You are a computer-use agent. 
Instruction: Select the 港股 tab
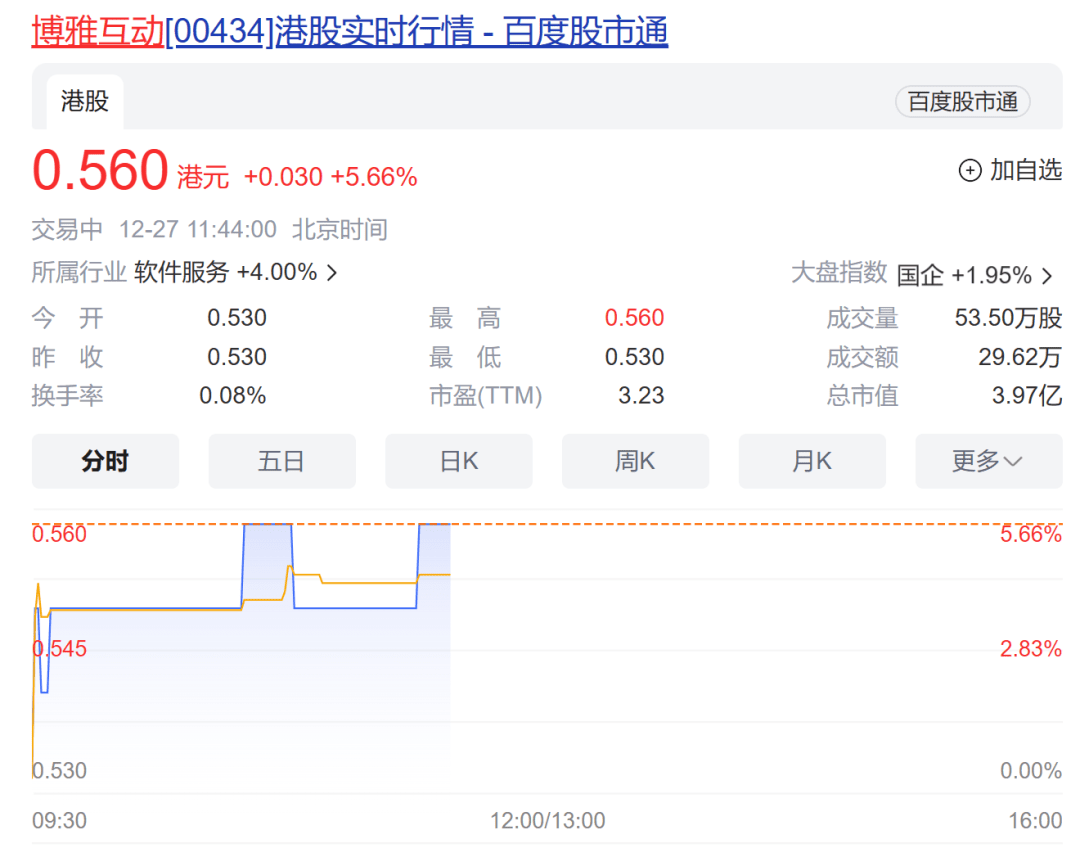[x=85, y=101]
